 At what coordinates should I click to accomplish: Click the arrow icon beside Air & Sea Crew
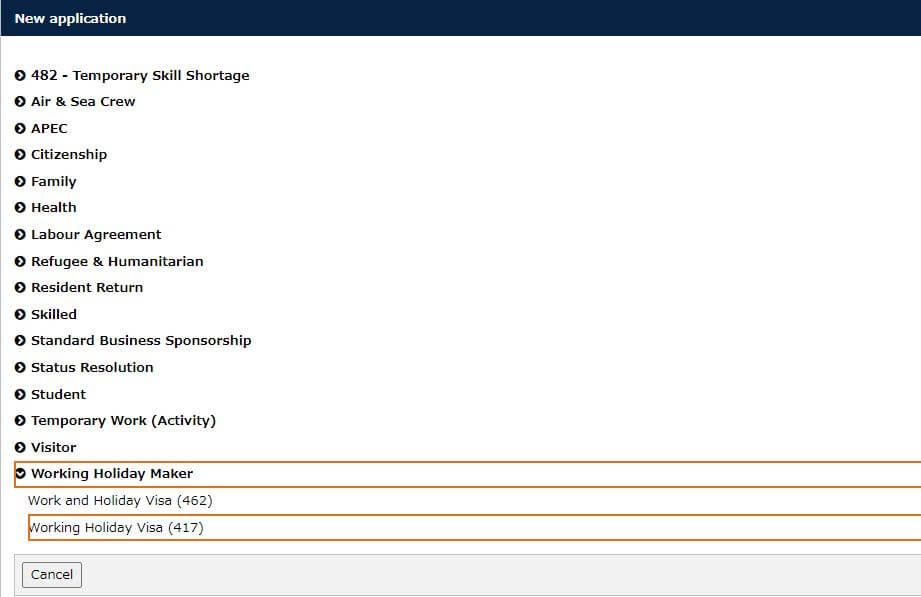pyautogui.click(x=20, y=102)
